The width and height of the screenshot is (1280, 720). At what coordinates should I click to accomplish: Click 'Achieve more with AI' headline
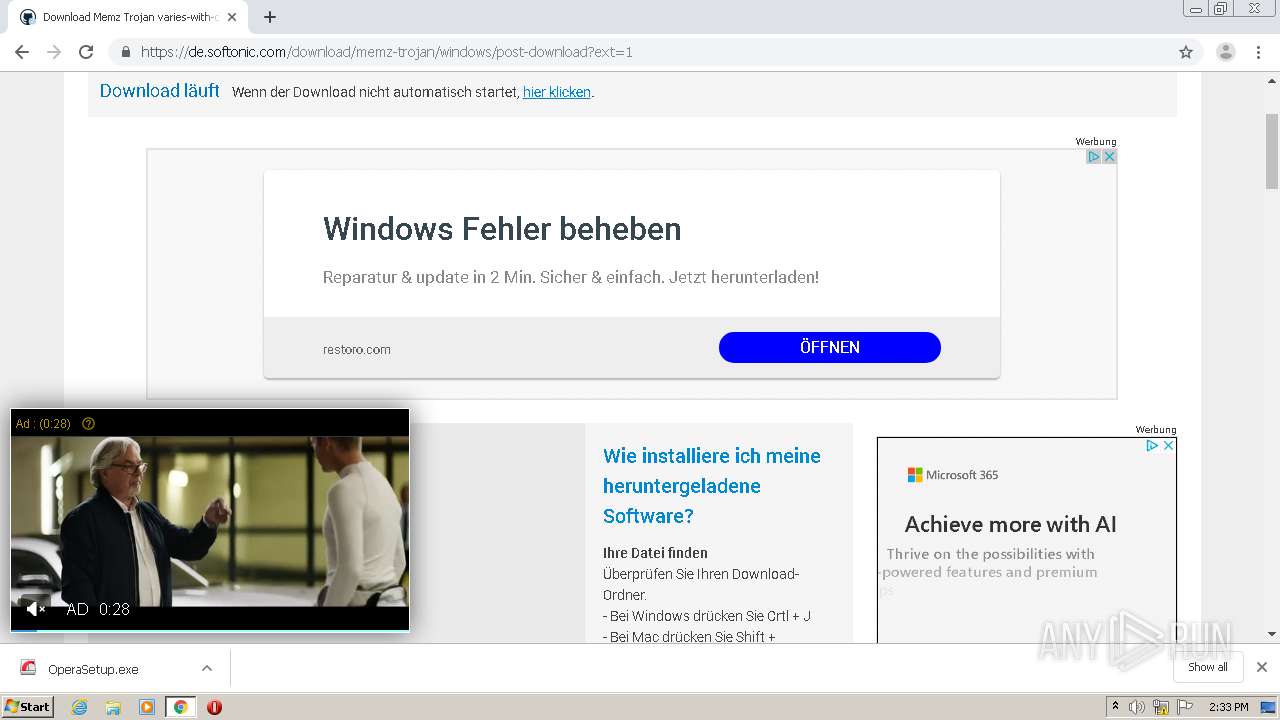click(x=1010, y=524)
